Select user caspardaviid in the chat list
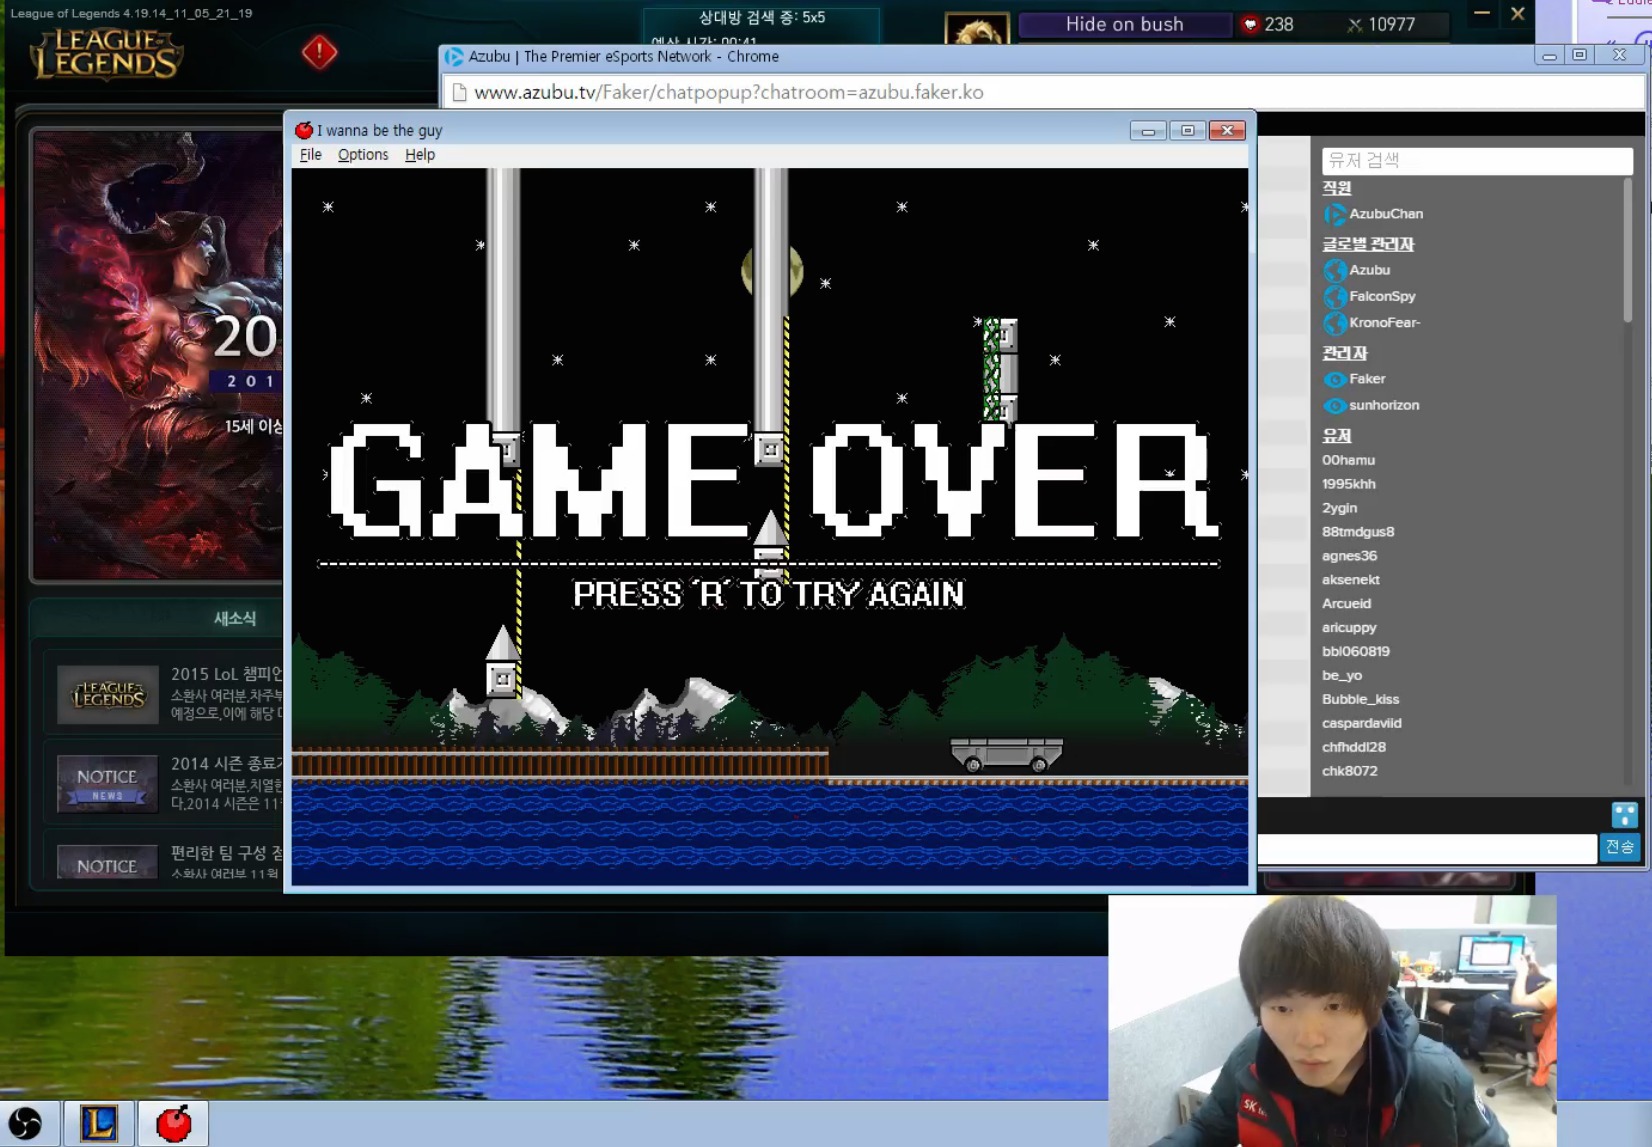 (x=1362, y=724)
